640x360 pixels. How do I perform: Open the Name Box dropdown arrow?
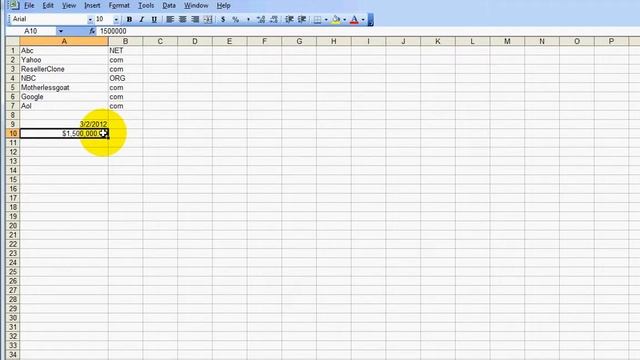(60, 31)
